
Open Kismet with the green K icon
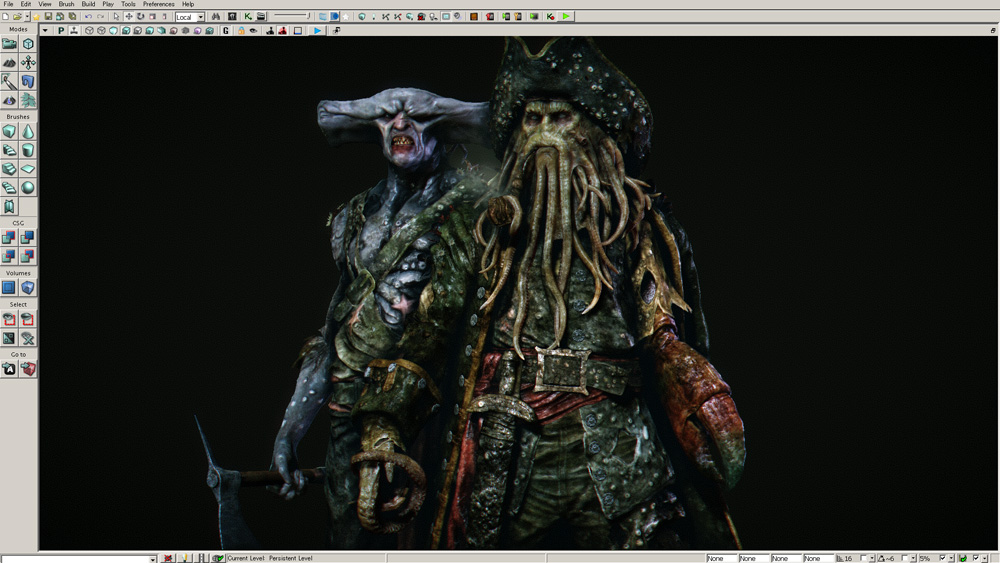[x=248, y=17]
